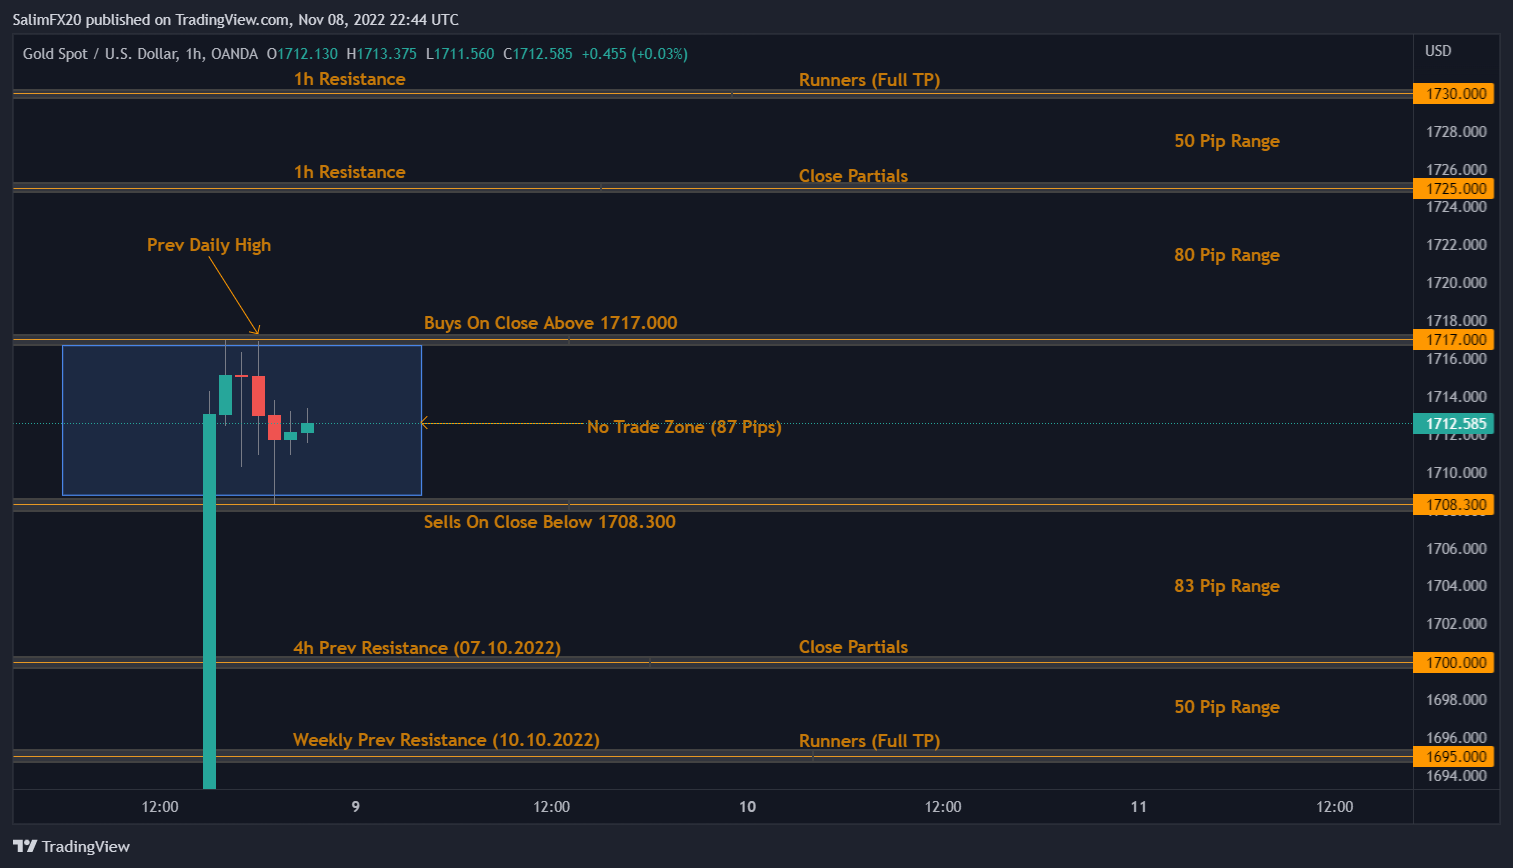The width and height of the screenshot is (1513, 868).
Task: Select the orange 1700.000 price label
Action: coord(1453,662)
